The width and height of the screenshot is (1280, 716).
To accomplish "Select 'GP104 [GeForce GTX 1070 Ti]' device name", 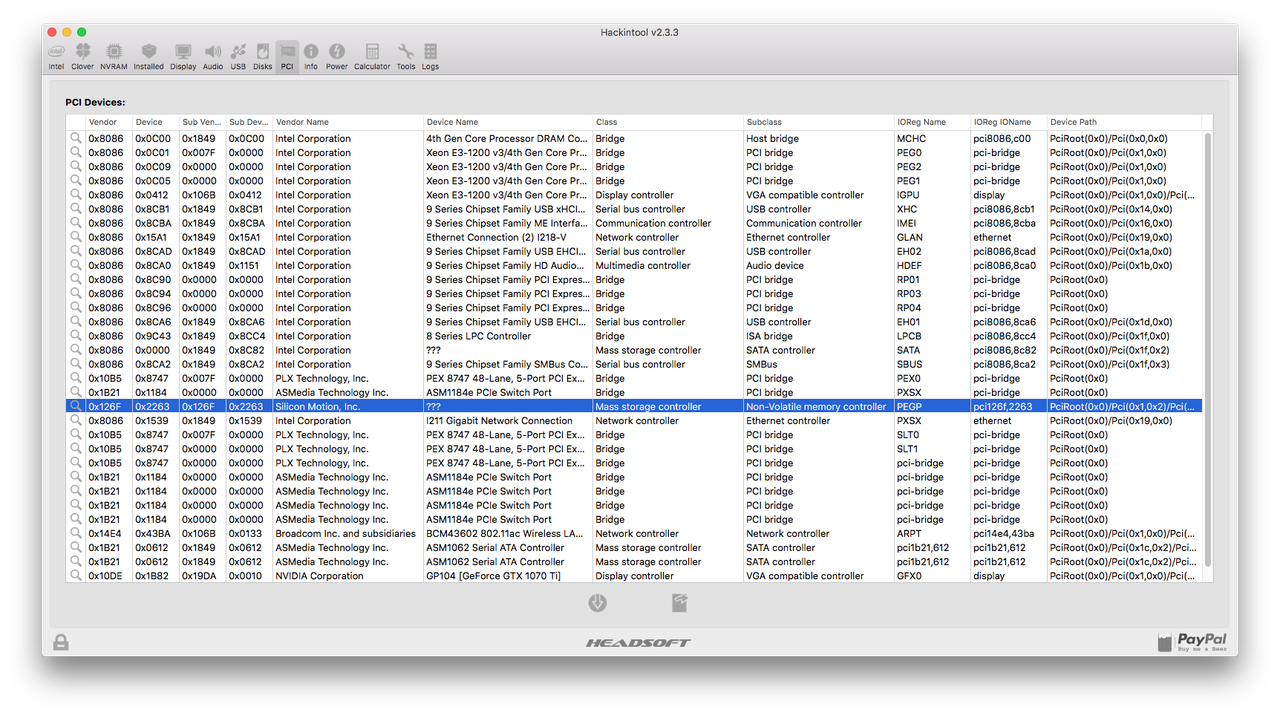I will click(x=493, y=576).
